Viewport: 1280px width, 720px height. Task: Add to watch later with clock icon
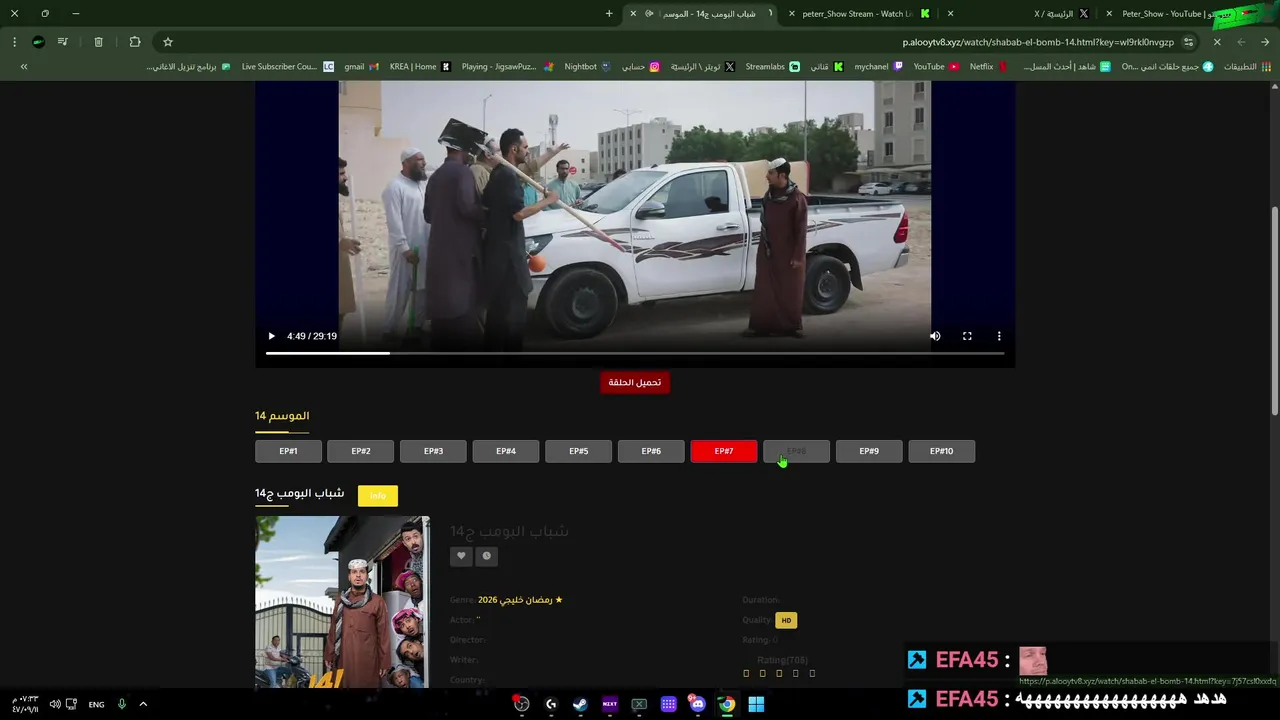[x=487, y=556]
